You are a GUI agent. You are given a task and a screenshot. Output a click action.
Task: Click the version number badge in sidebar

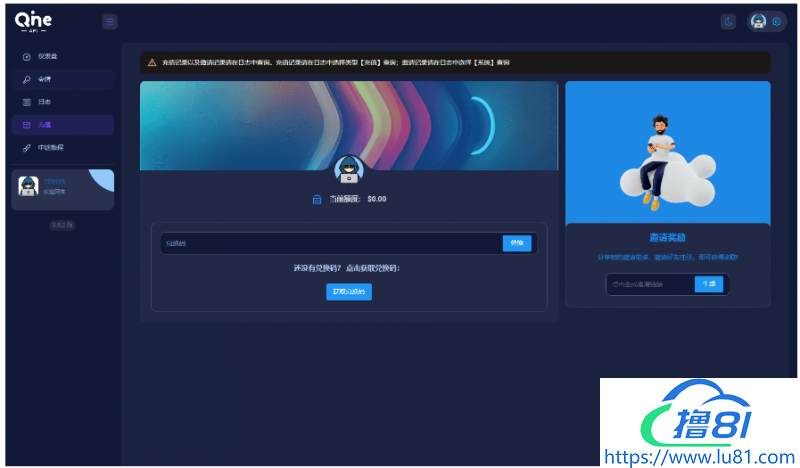point(62,225)
